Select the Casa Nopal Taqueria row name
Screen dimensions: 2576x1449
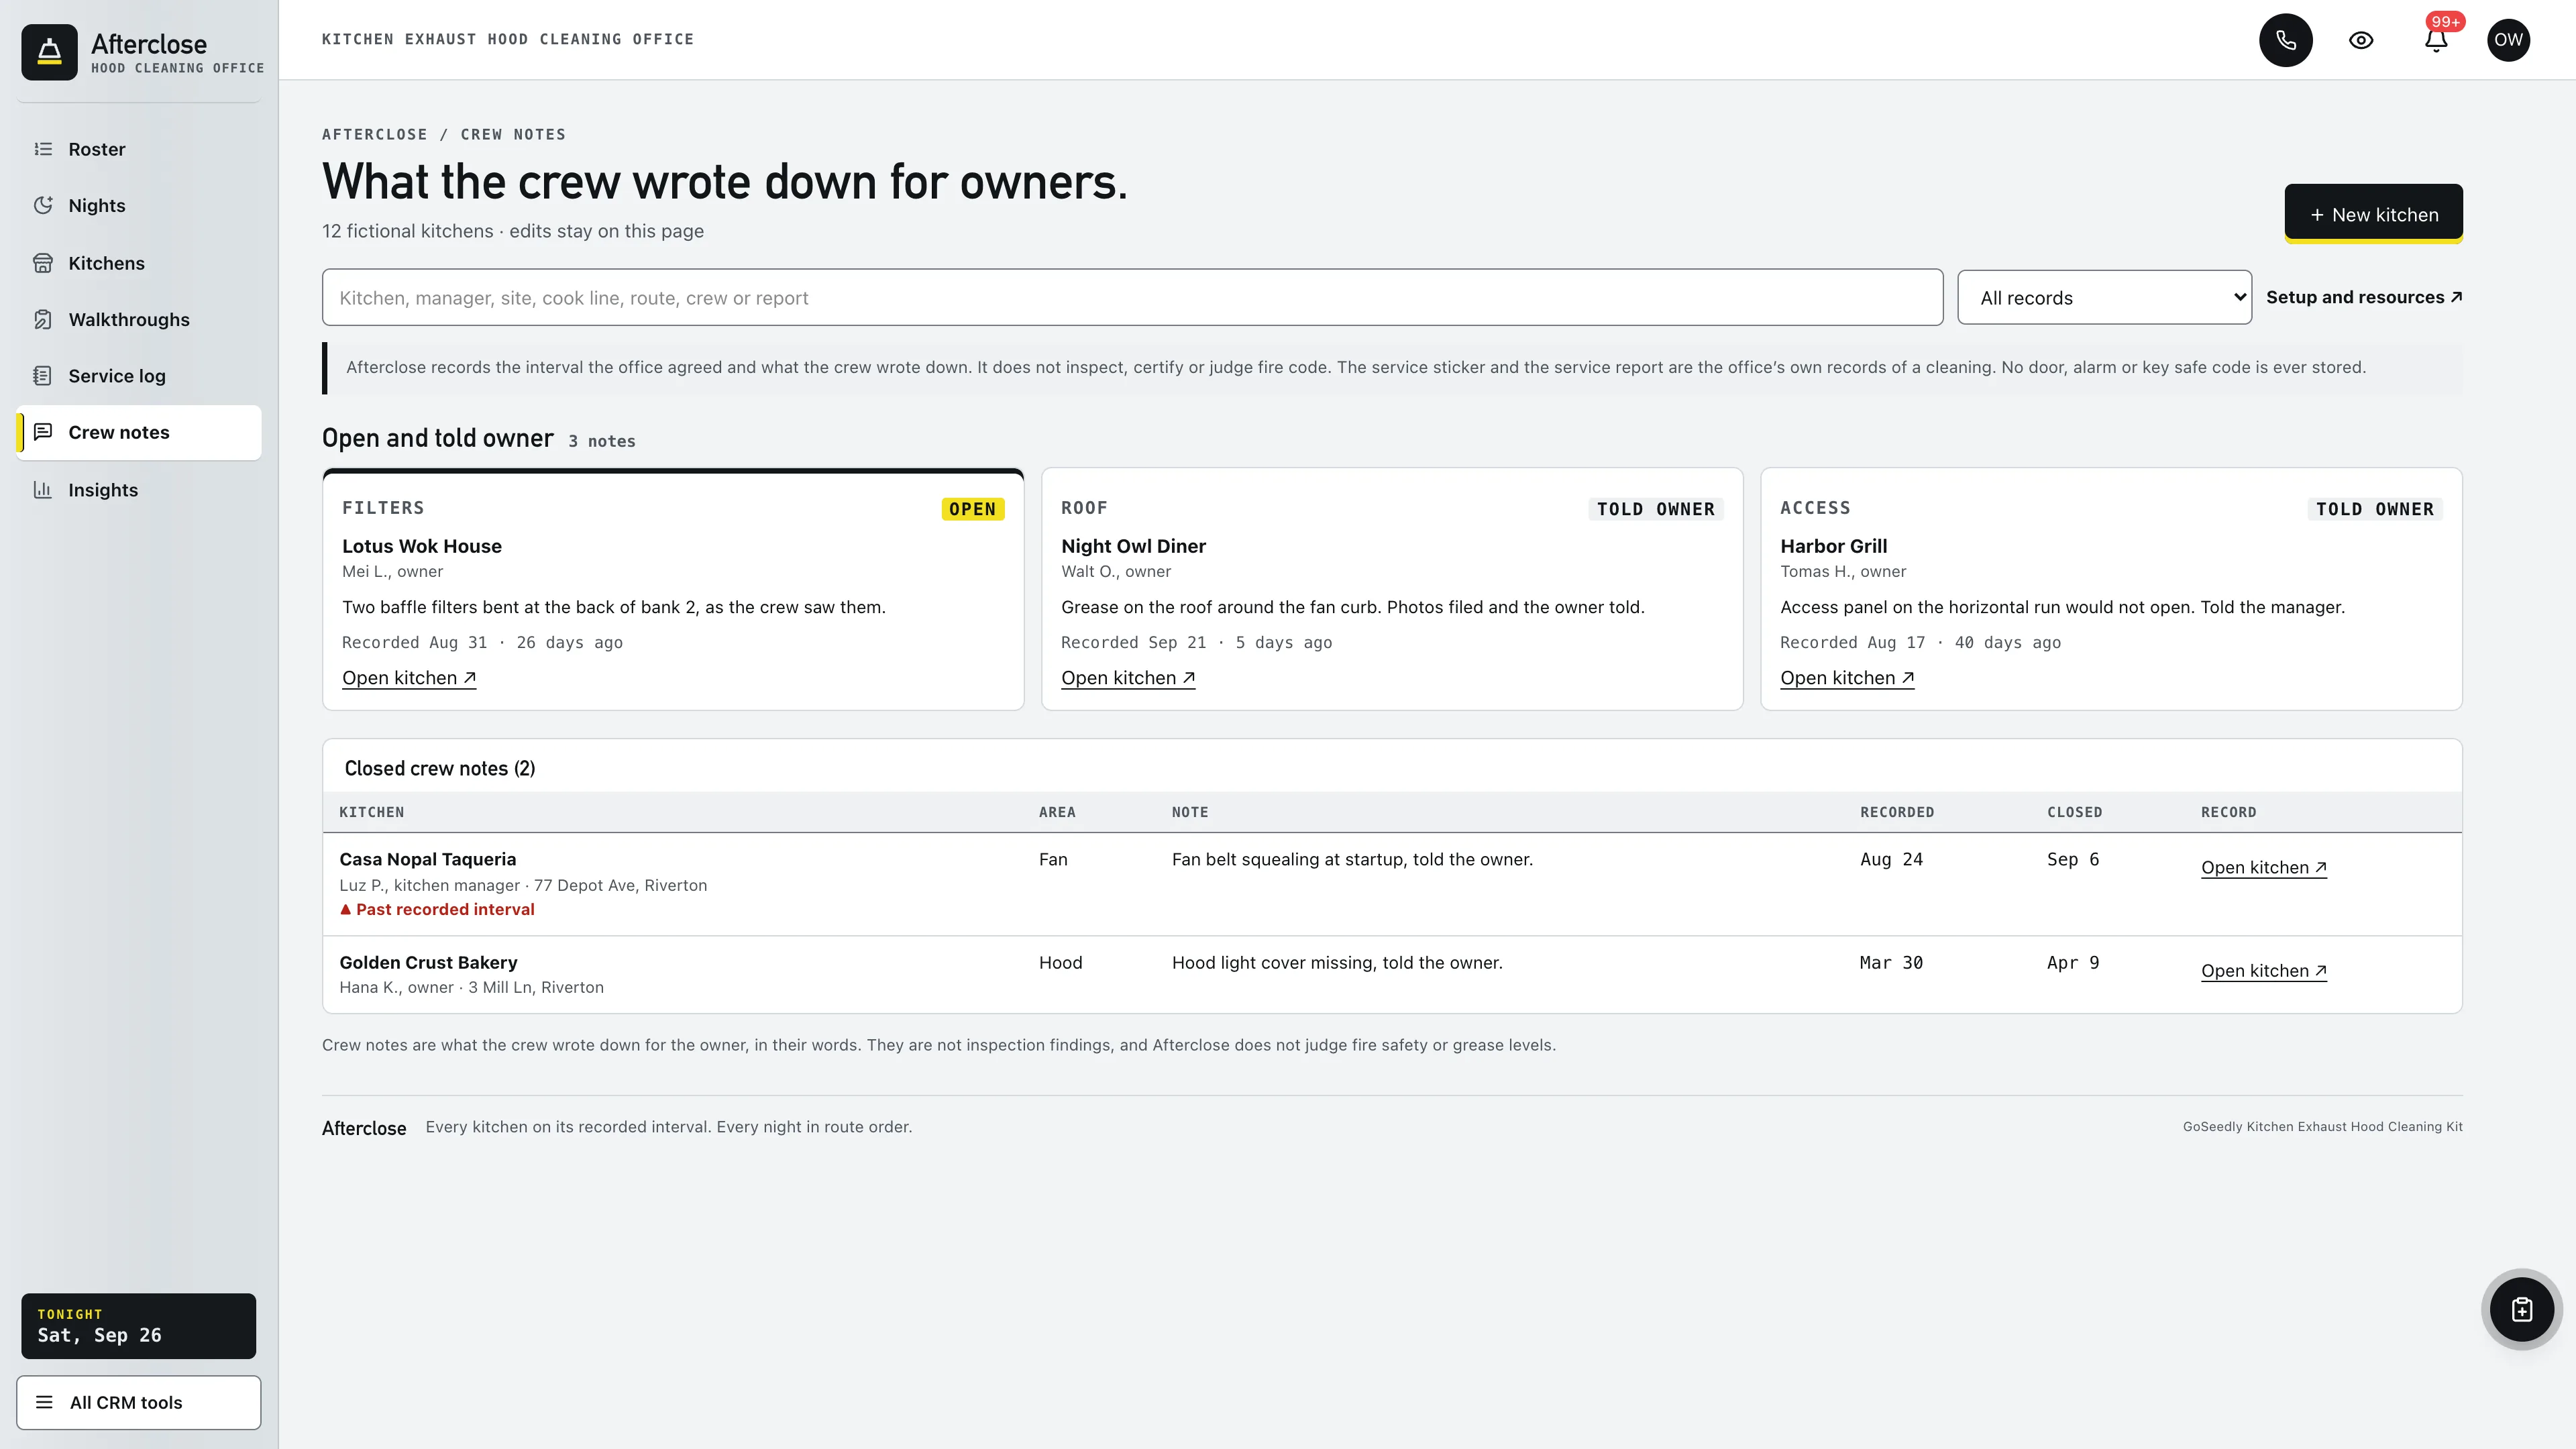[428, 859]
